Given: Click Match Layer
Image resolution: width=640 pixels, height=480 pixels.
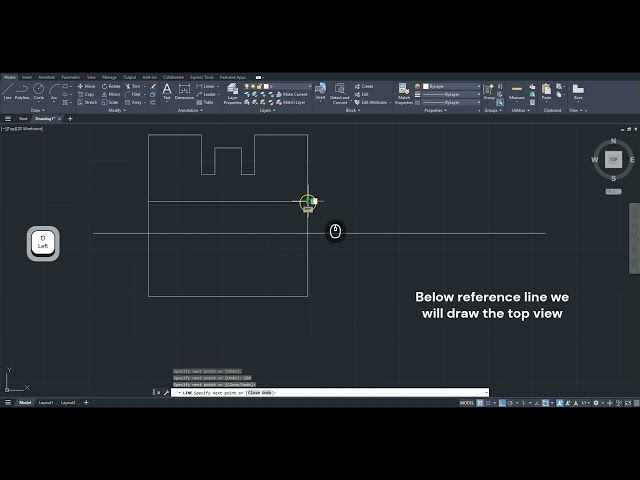Looking at the screenshot, I should pos(291,102).
